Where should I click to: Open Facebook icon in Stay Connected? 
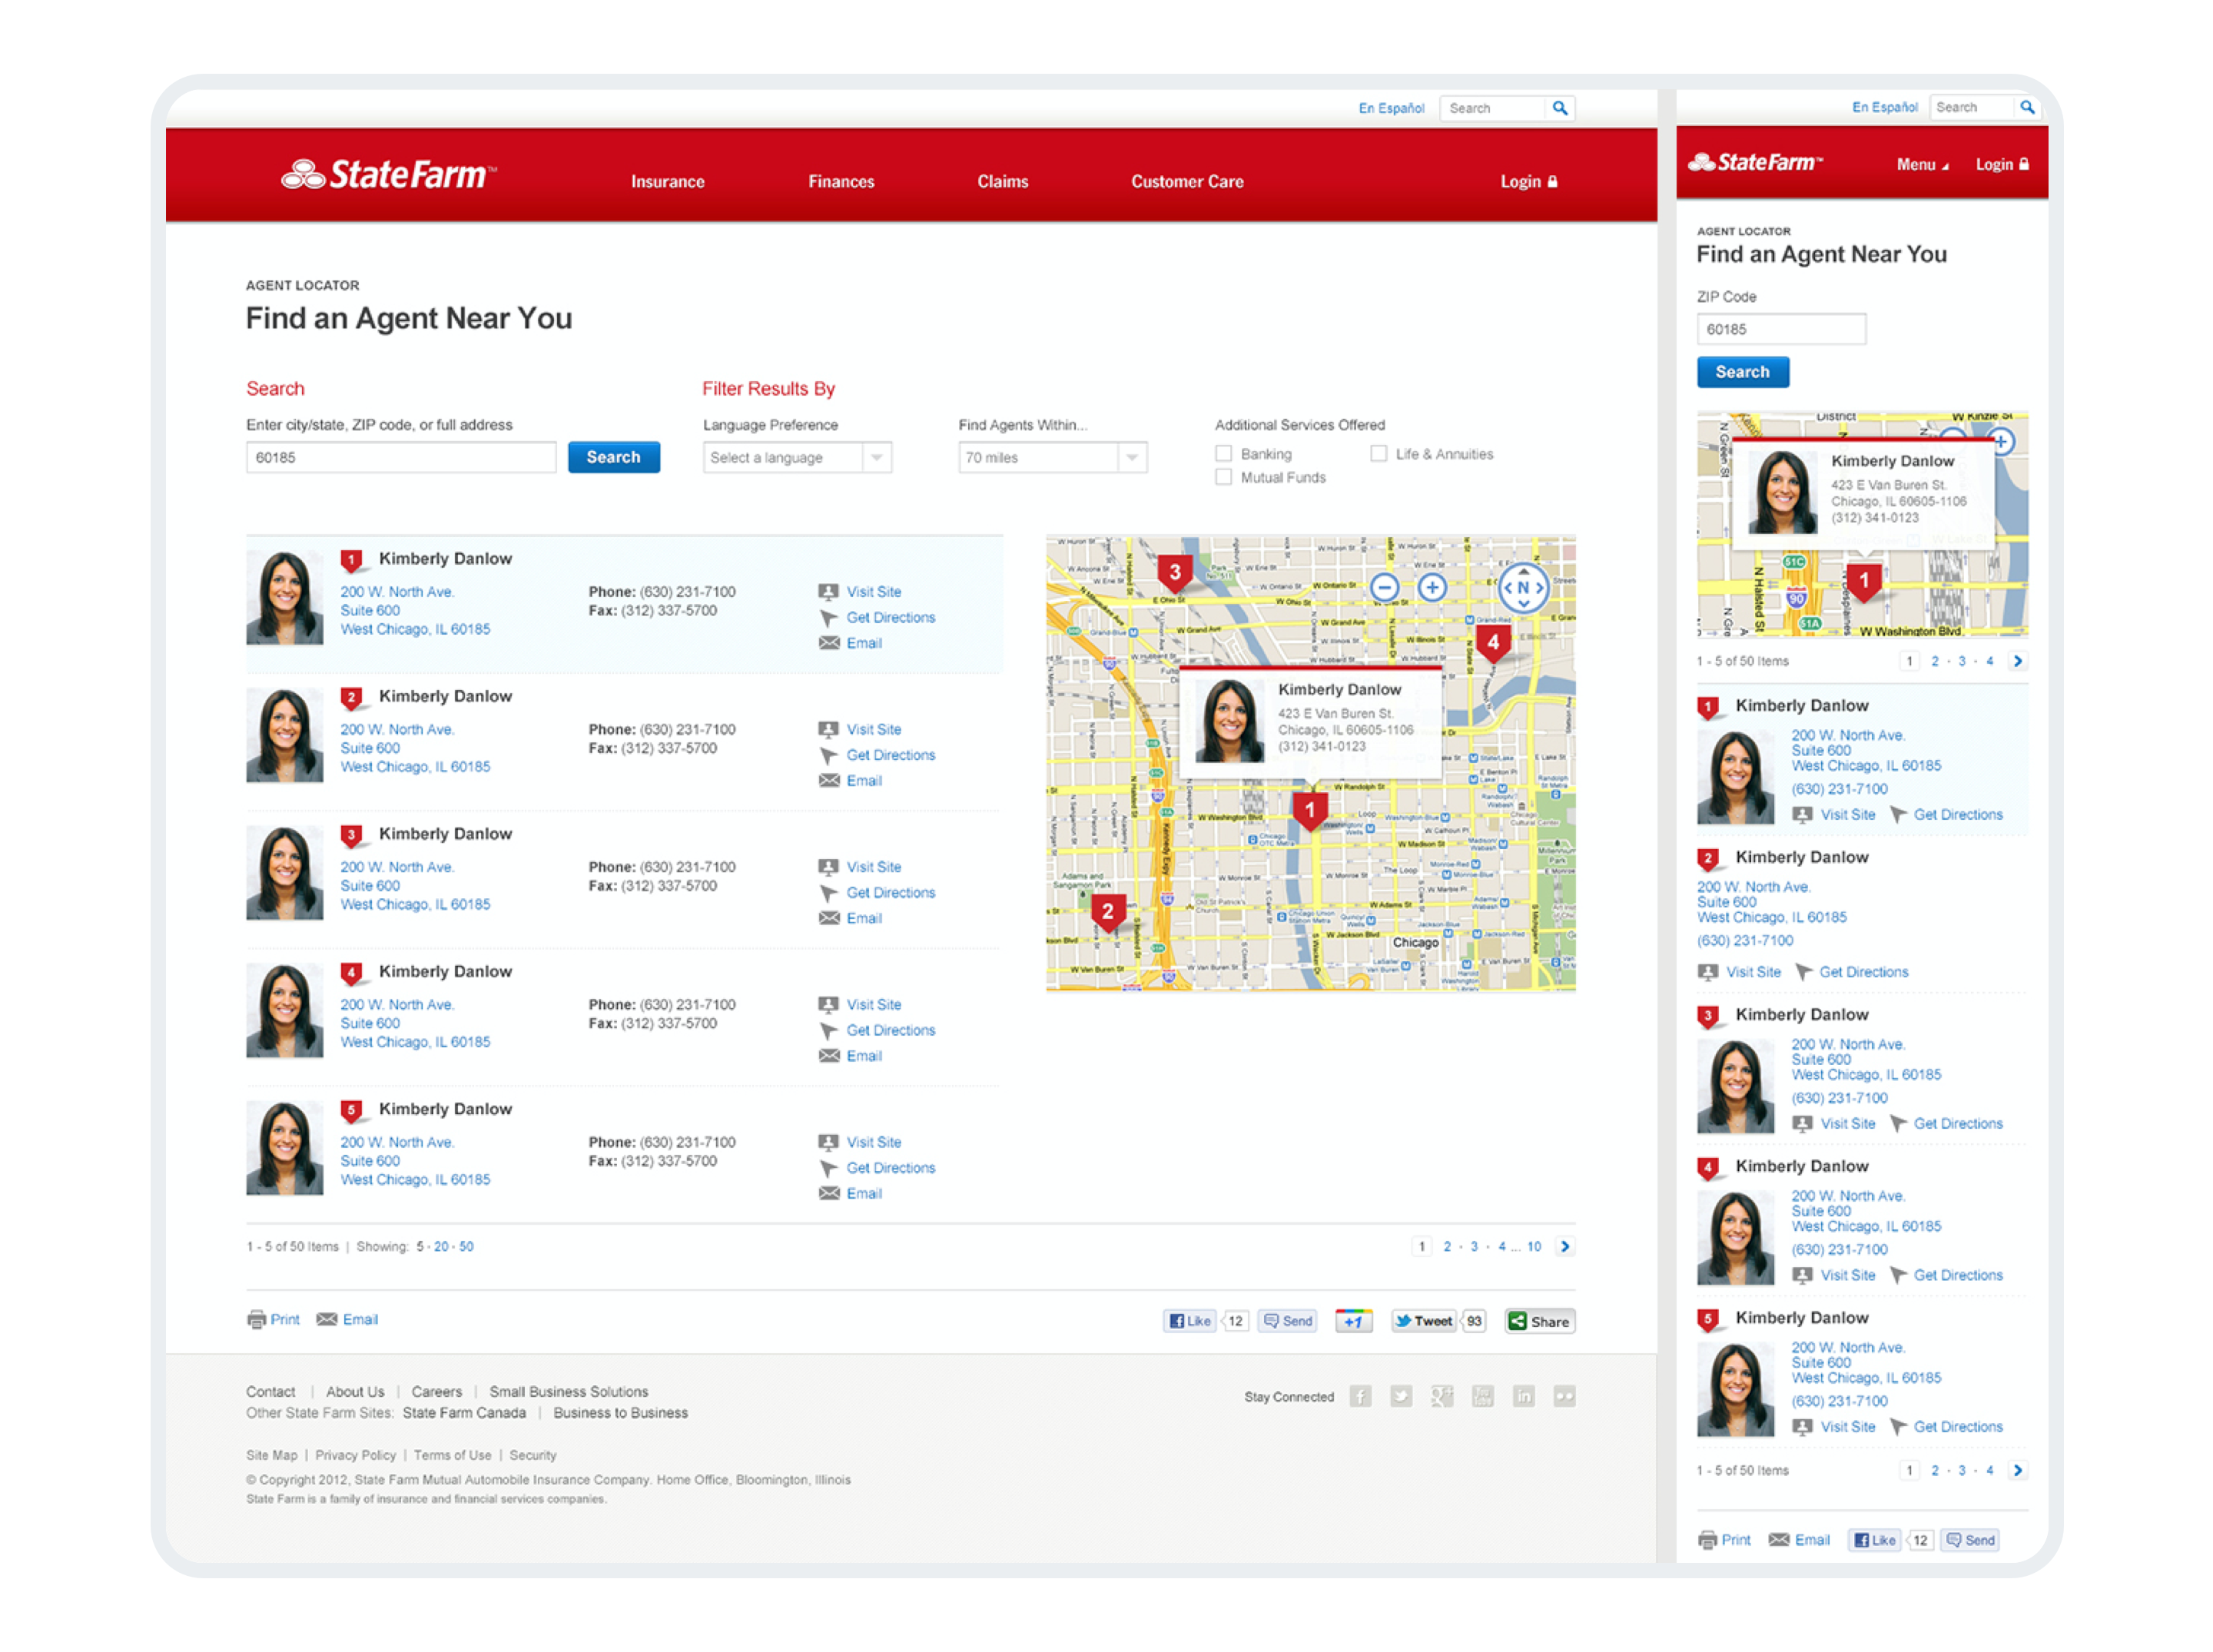(1360, 1396)
